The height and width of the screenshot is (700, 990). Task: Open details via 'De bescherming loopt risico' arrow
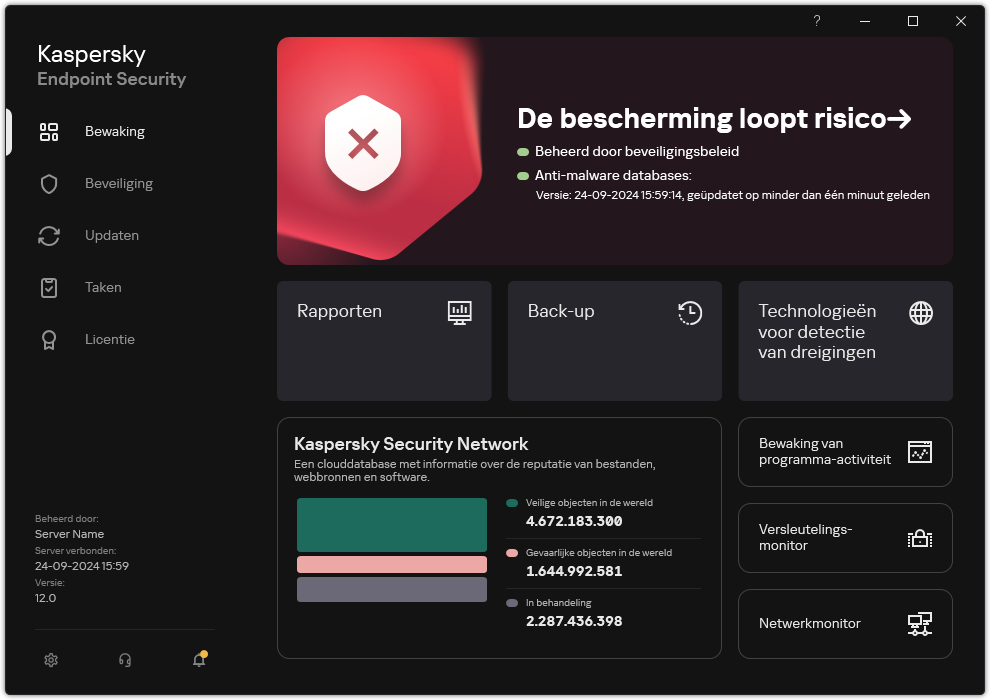point(902,118)
